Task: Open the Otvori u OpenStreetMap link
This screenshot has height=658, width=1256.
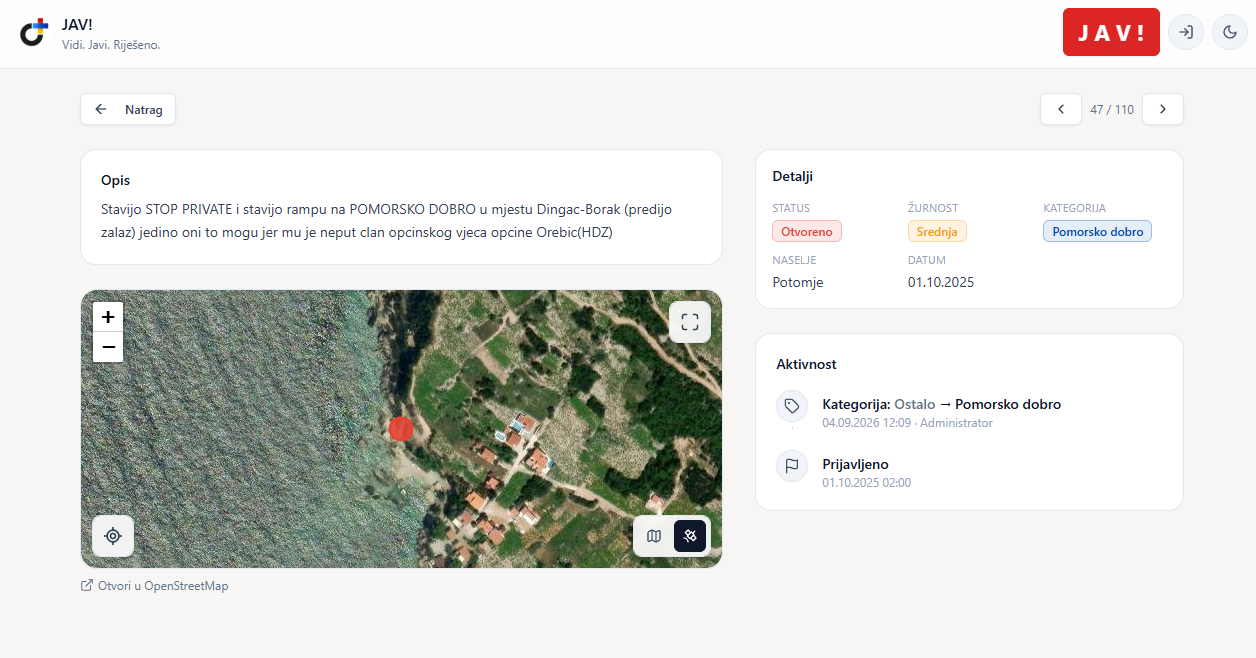Action: point(154,586)
